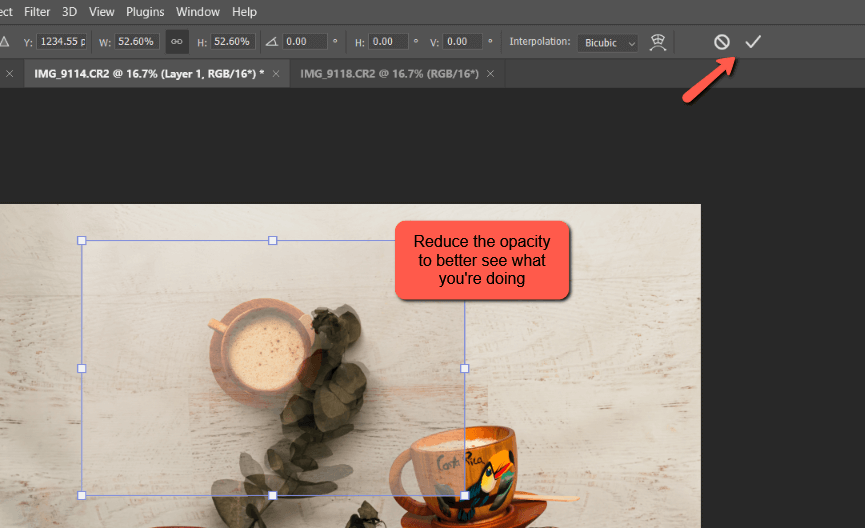Click the rotation angle value field

(x=304, y=42)
